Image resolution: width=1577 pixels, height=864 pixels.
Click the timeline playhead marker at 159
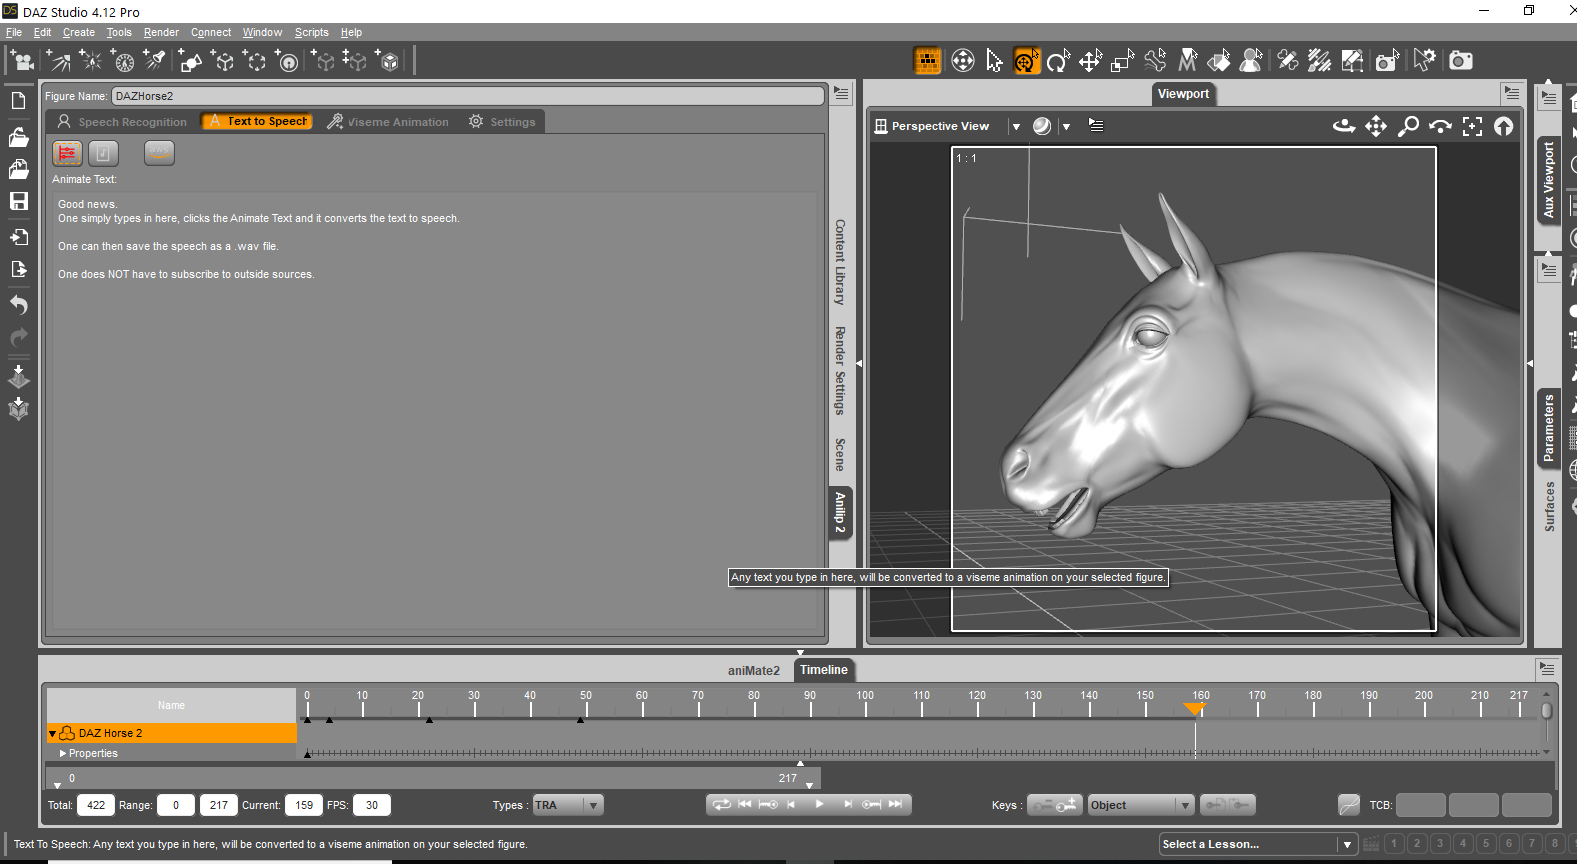click(x=1195, y=709)
